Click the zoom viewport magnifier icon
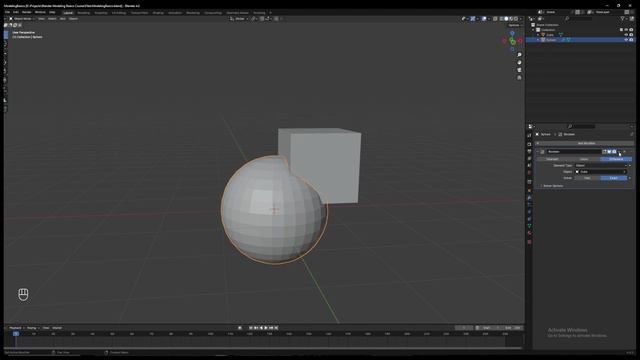Screen dimensions: 640x360 519,55
